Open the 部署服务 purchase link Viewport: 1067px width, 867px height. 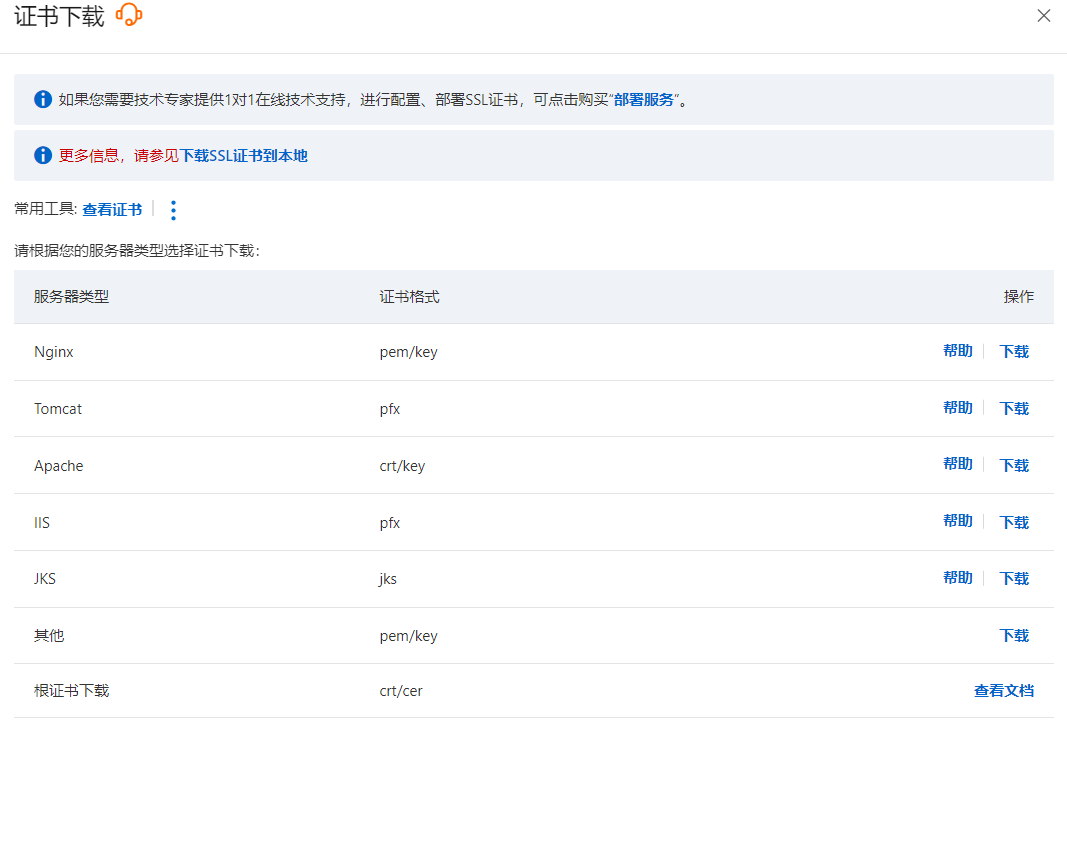click(644, 100)
